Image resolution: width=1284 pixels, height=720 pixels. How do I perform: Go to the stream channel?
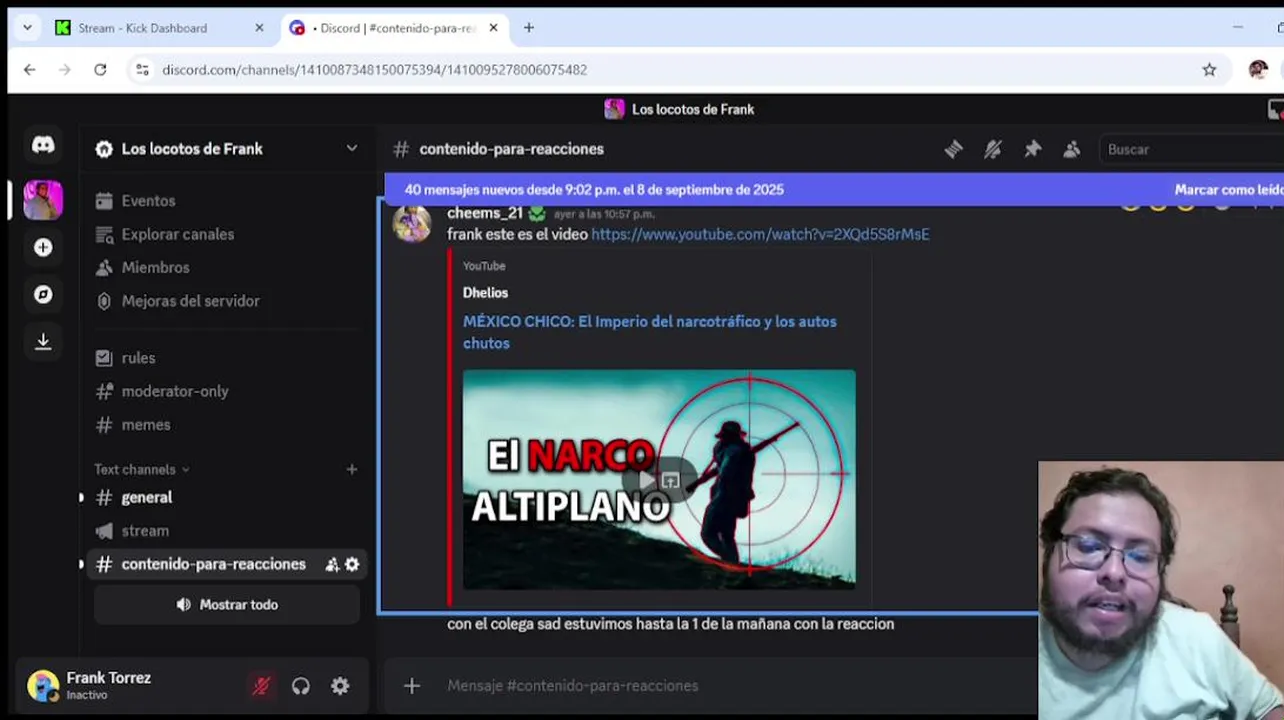point(145,531)
